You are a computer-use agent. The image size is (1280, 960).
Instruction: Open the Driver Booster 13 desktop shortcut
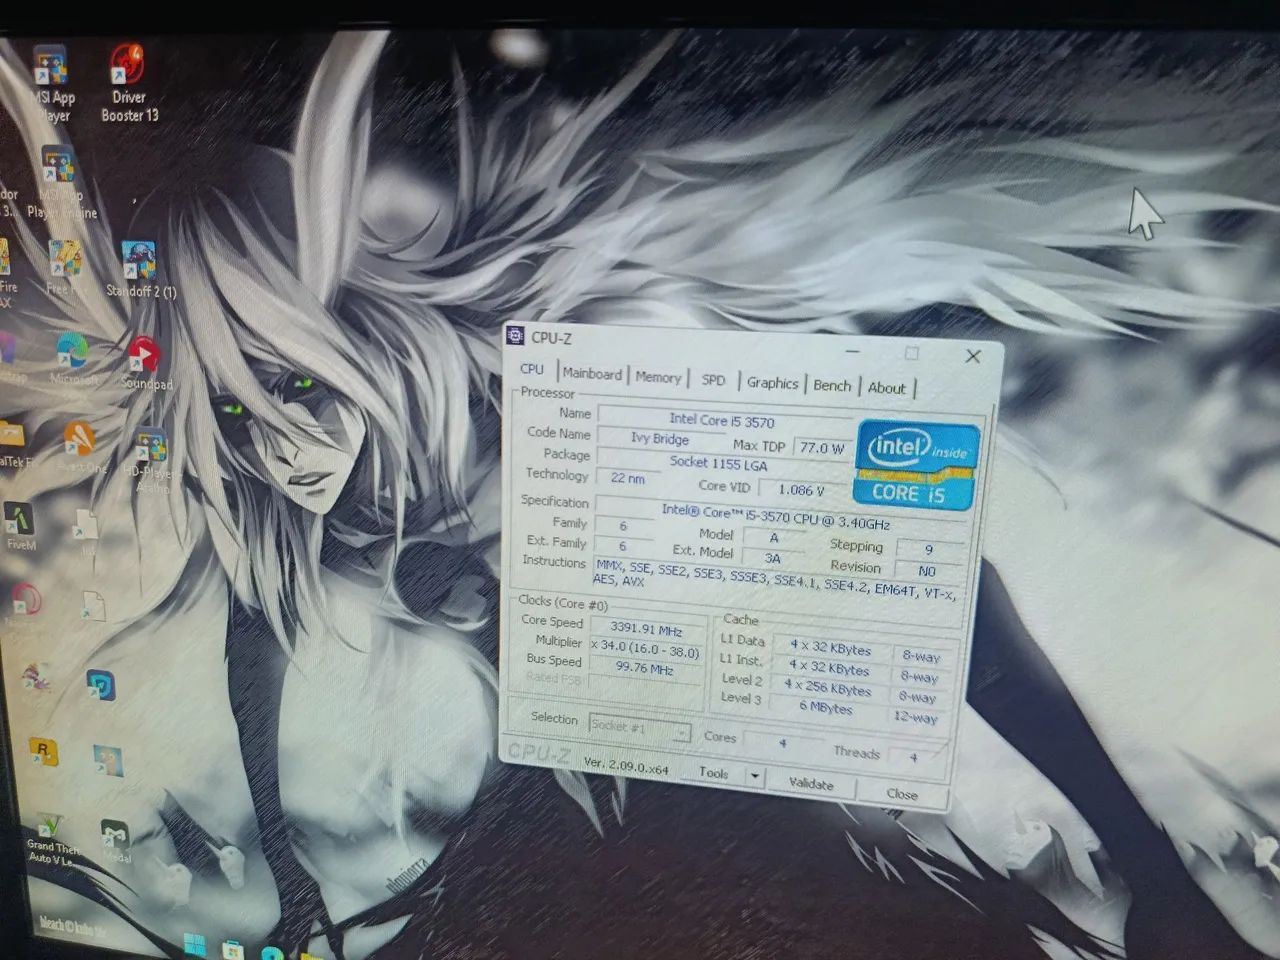click(127, 83)
